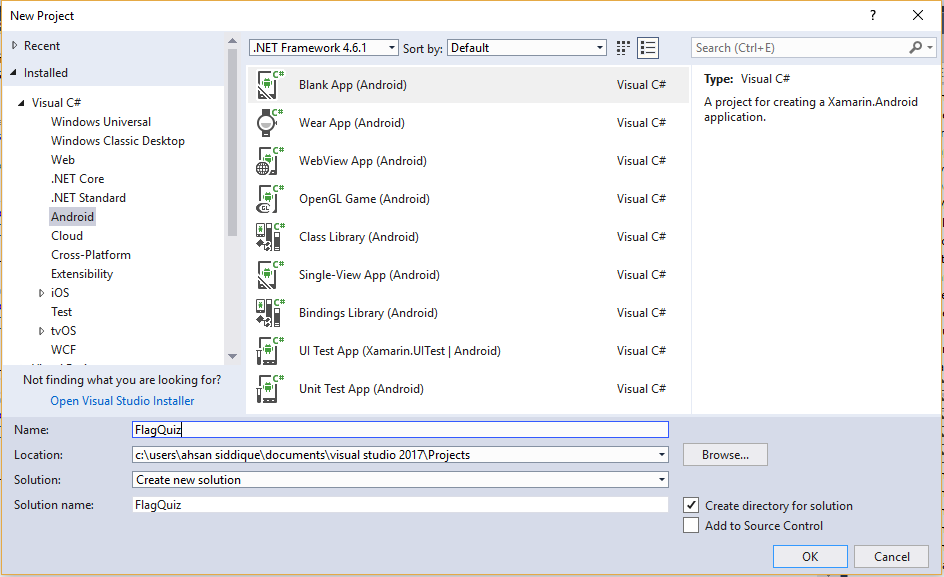Image resolution: width=944 pixels, height=577 pixels.
Task: Collapse the Installed node
Action: point(14,72)
